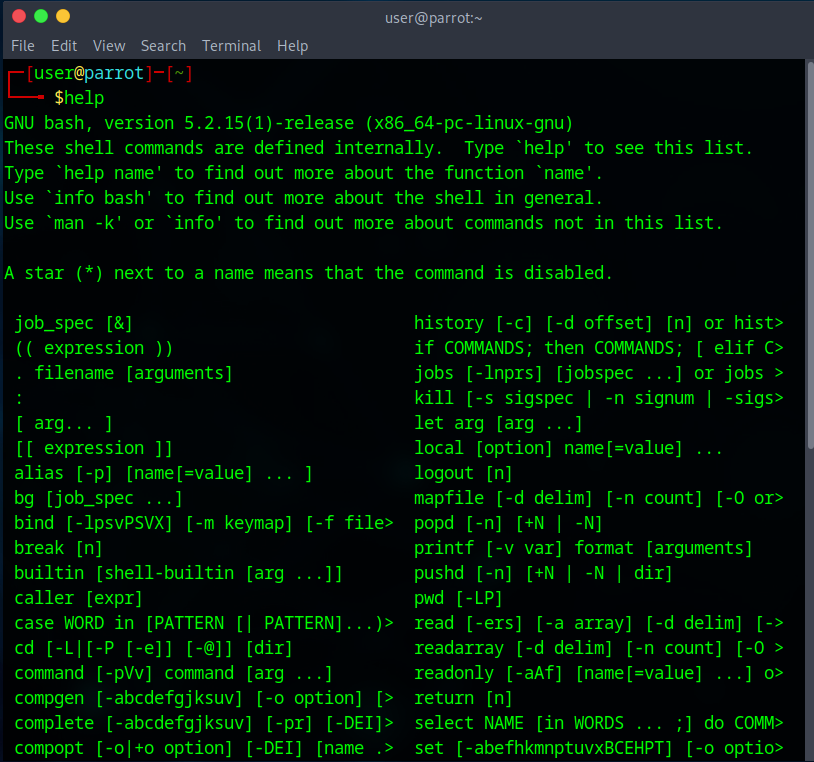The width and height of the screenshot is (814, 762).
Task: Click the alias command entry
Action: click(163, 473)
